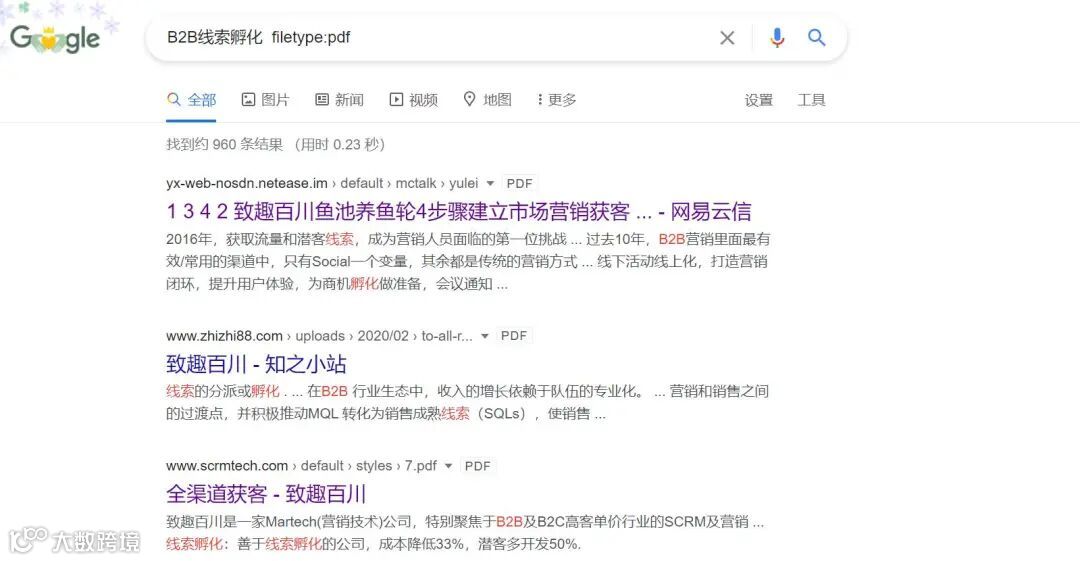This screenshot has height=561, width=1080.
Task: Expand dropdown arrow next to scrmtech.com URL
Action: (x=448, y=466)
